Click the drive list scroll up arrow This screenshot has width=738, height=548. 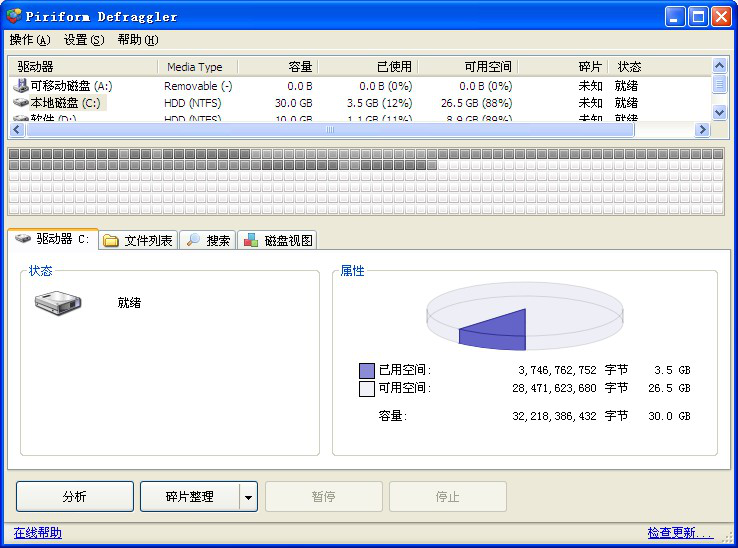tap(719, 65)
